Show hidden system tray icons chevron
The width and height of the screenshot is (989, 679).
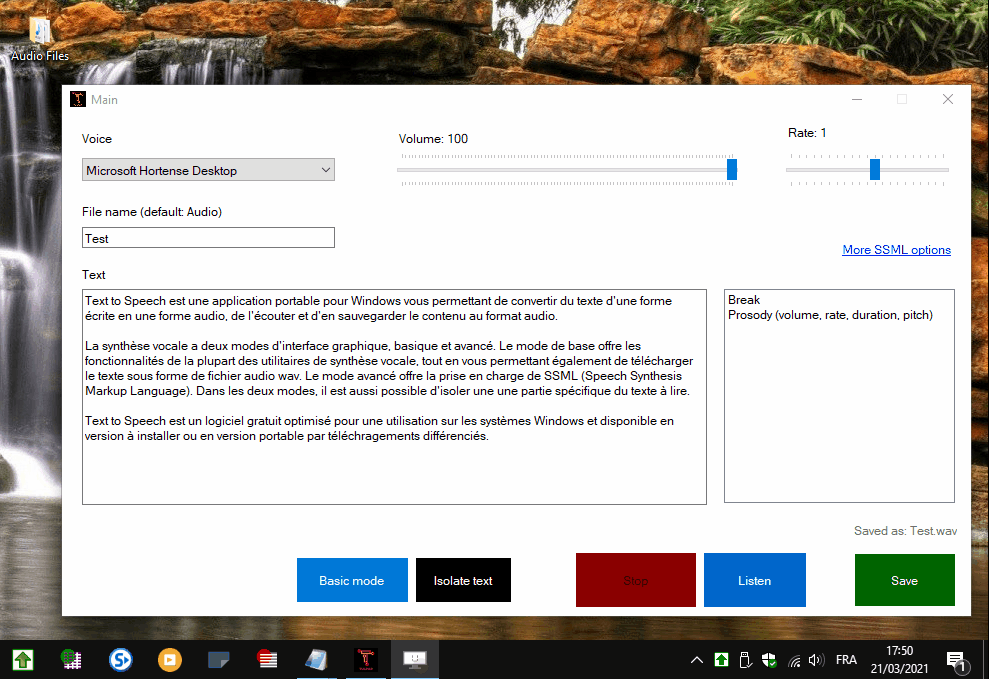(696, 660)
